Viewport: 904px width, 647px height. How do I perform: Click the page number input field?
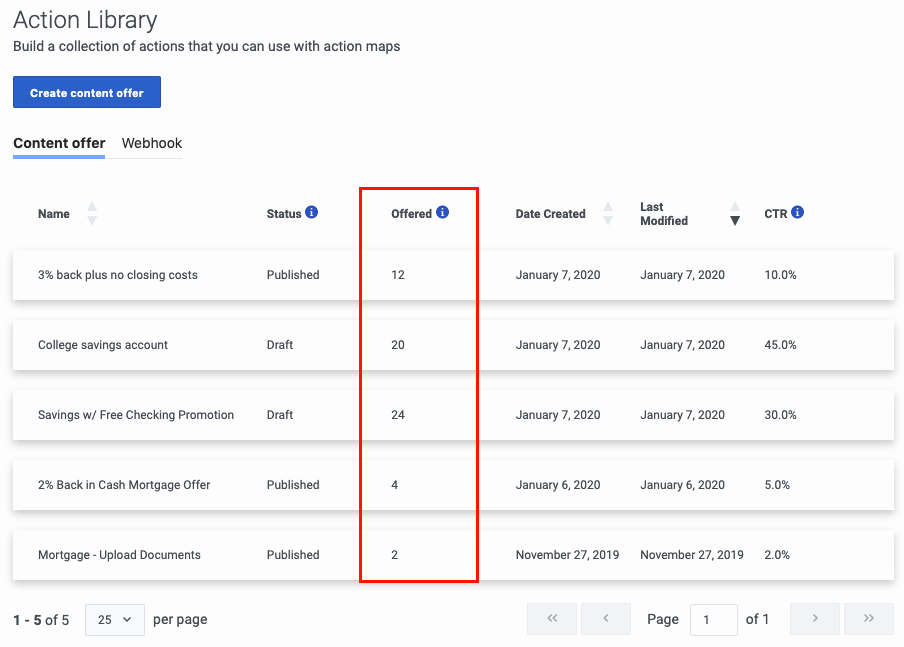pos(714,620)
